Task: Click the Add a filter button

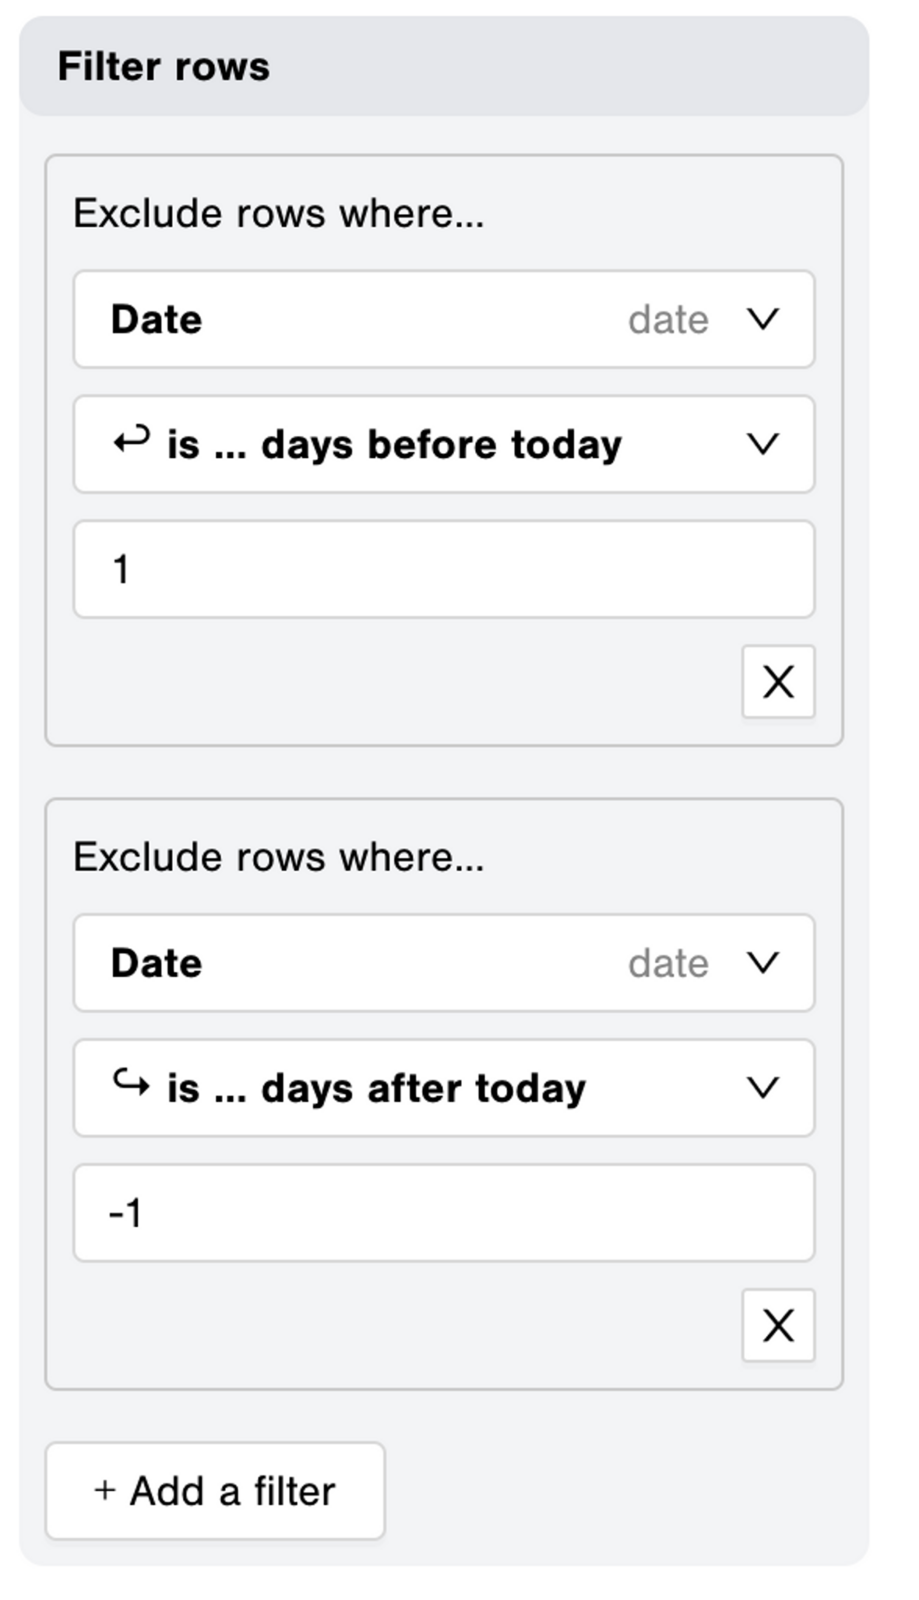Action: (x=215, y=1491)
